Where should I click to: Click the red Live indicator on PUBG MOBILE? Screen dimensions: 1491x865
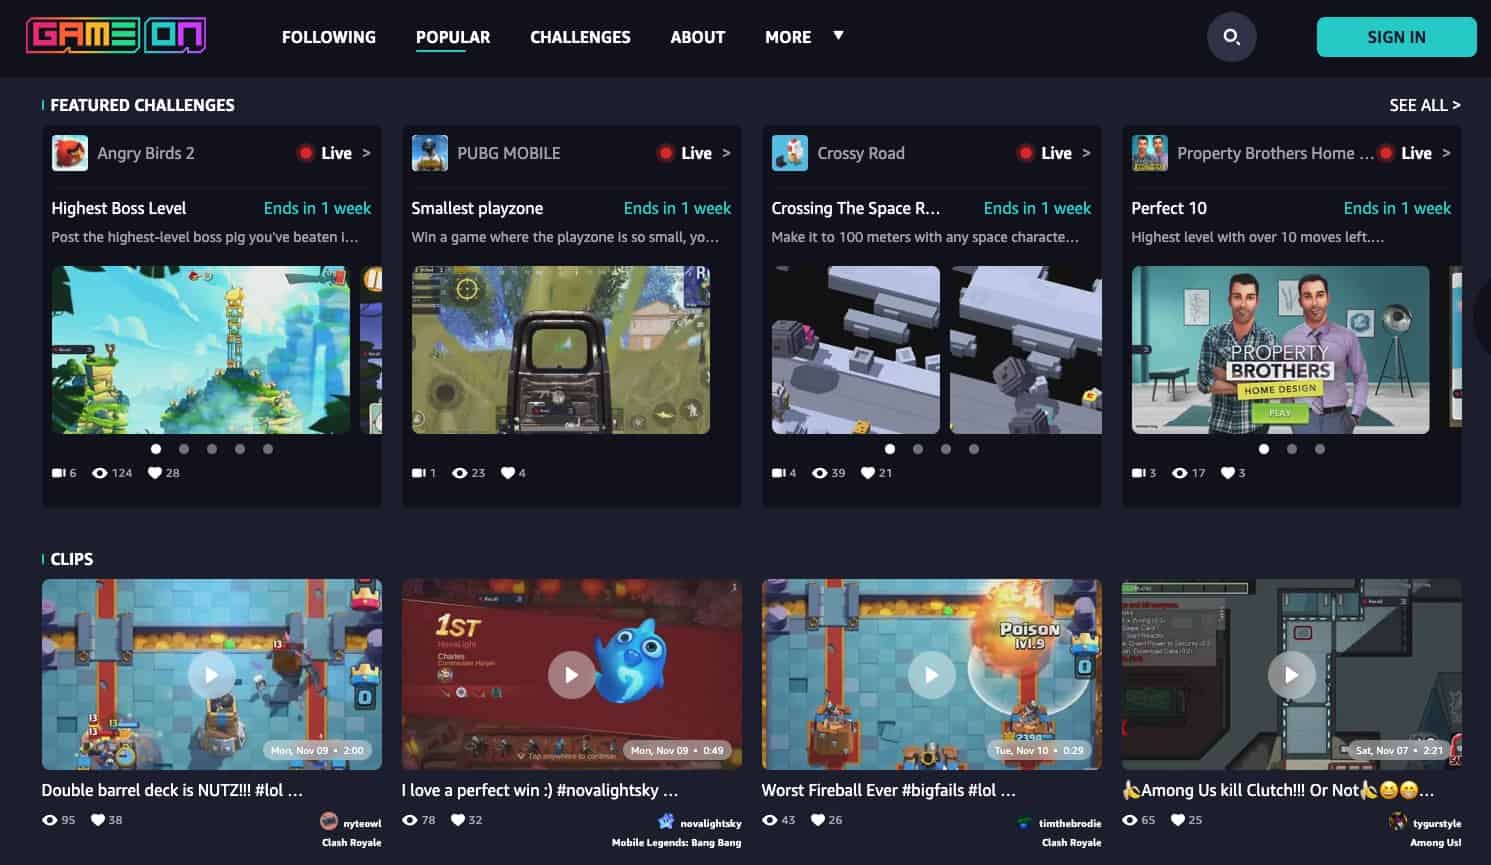665,153
